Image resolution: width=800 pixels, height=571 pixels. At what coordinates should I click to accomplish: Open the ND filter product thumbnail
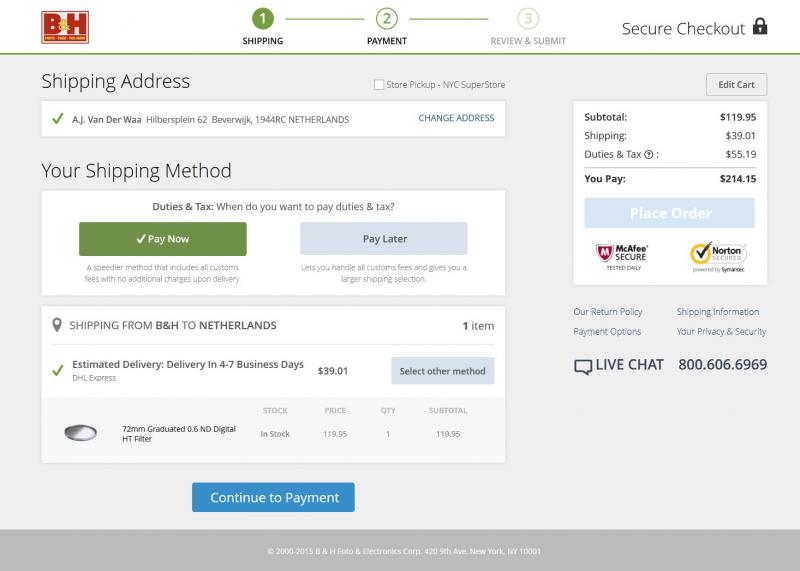pyautogui.click(x=81, y=433)
